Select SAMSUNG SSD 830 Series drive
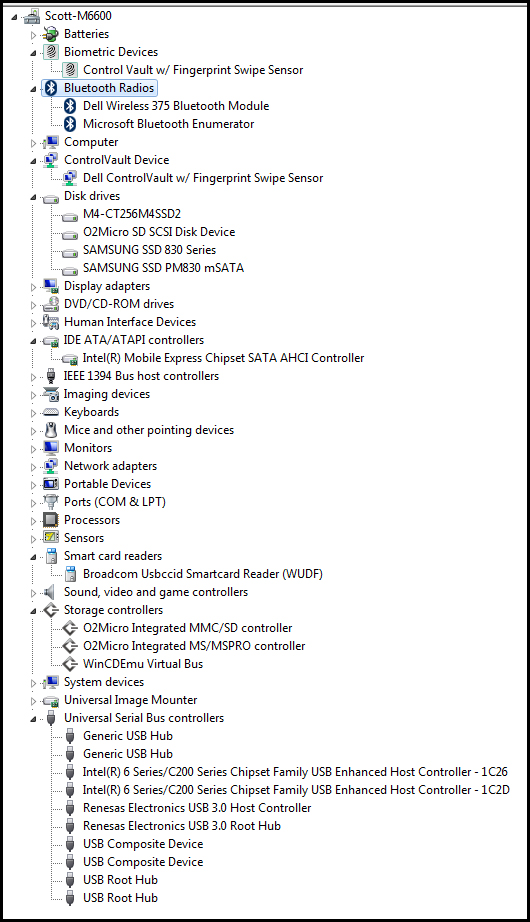The height and width of the screenshot is (922, 530). click(x=149, y=250)
